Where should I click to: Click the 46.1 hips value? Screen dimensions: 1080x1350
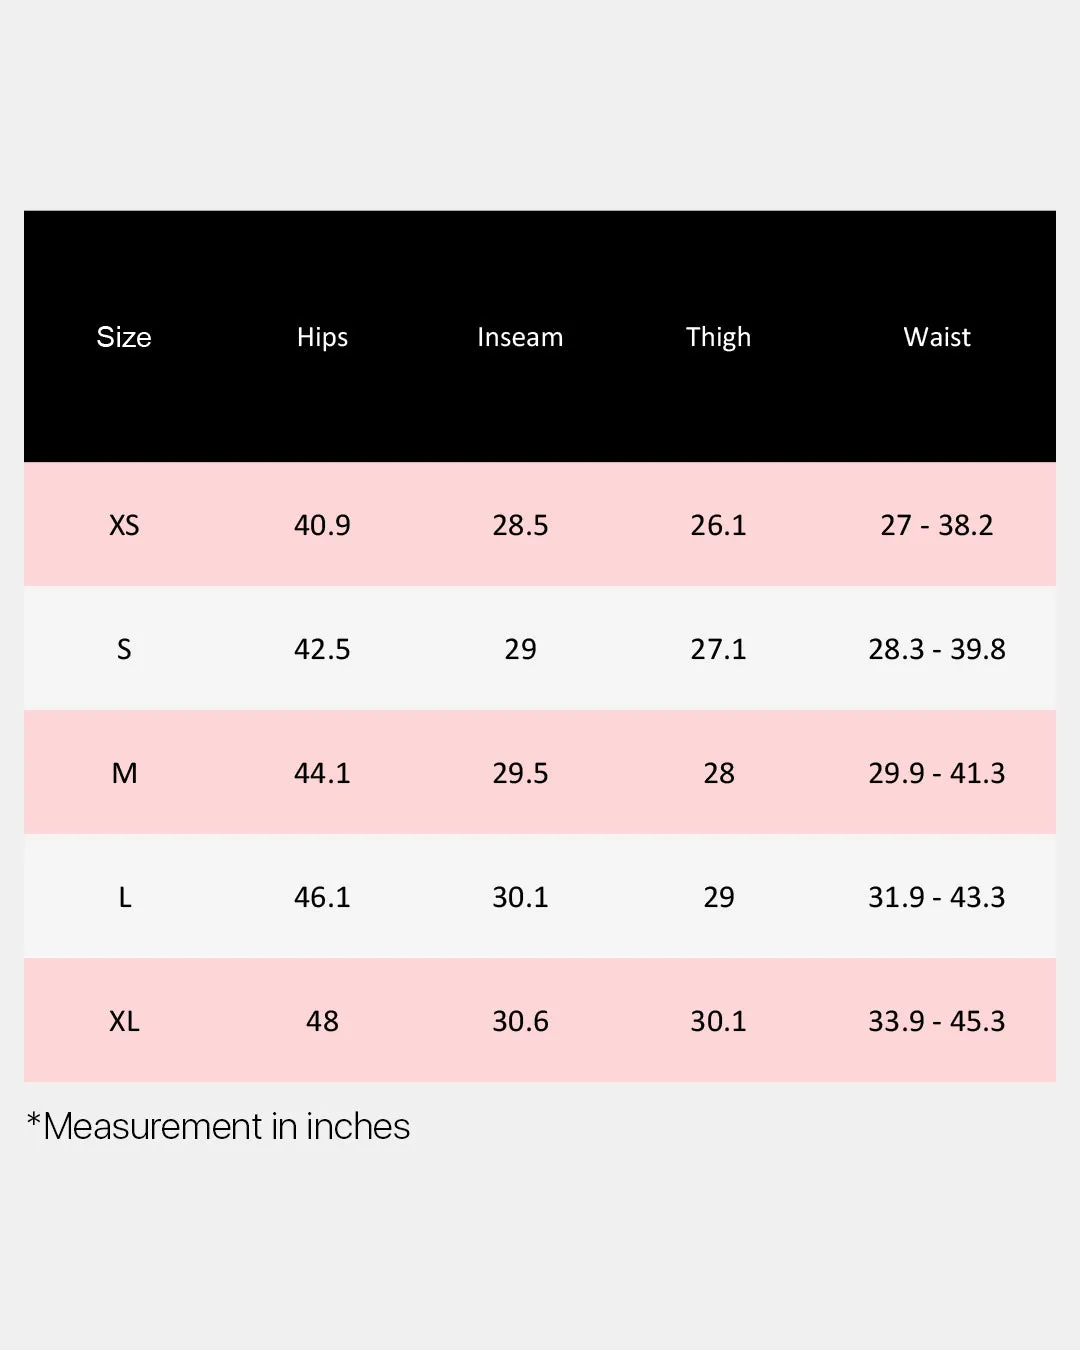click(322, 897)
